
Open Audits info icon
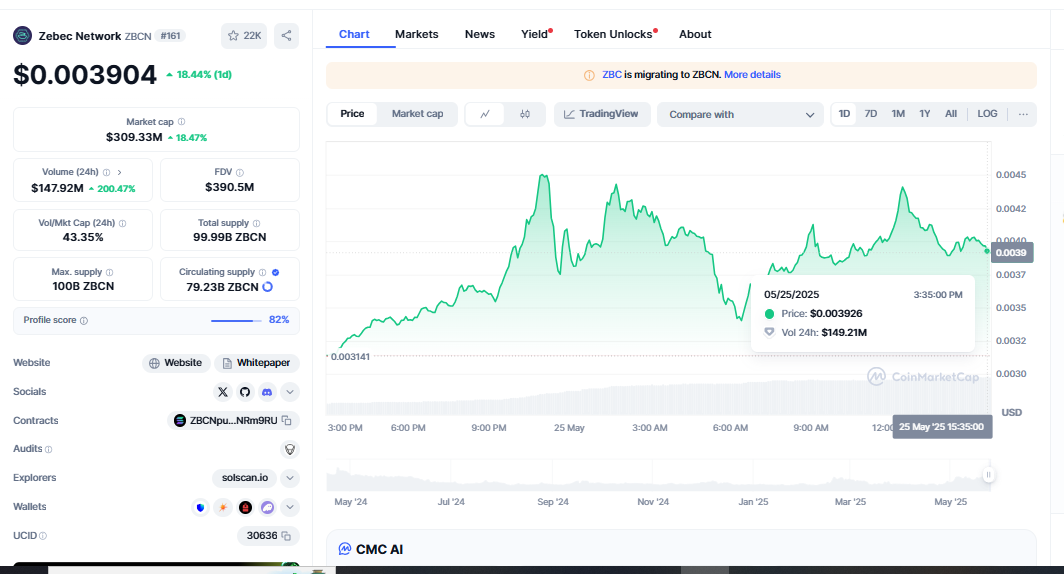point(48,449)
